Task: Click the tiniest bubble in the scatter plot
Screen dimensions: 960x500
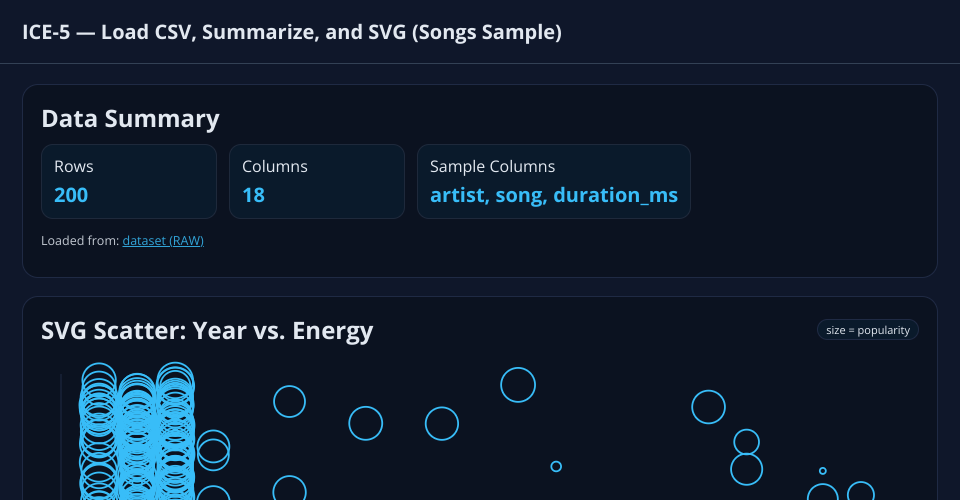Action: [x=823, y=470]
